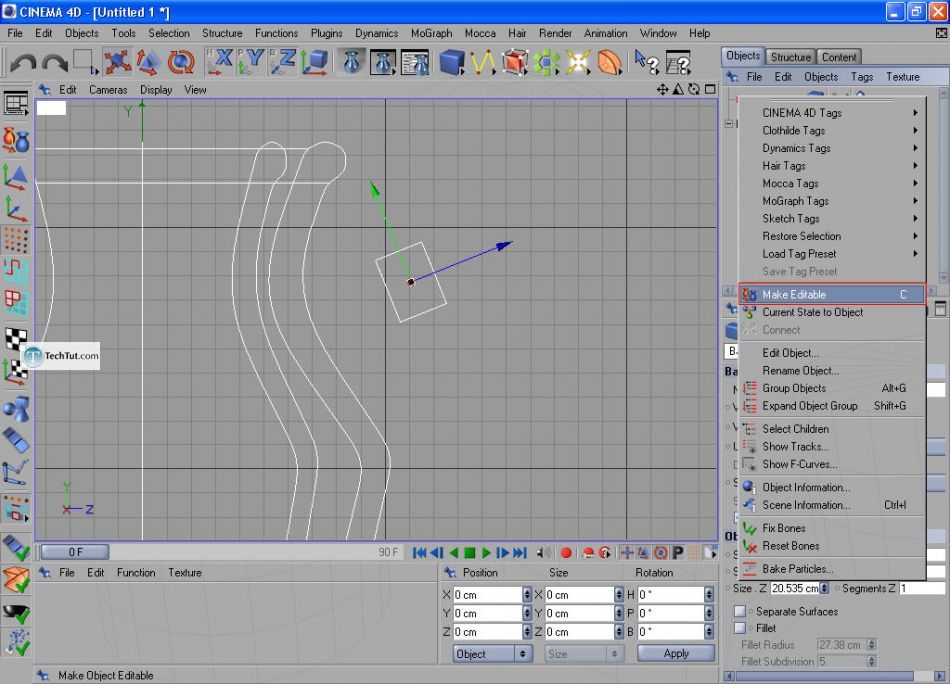Toggle the sound speaker icon
Screen dimensions: 950x684
(544, 553)
